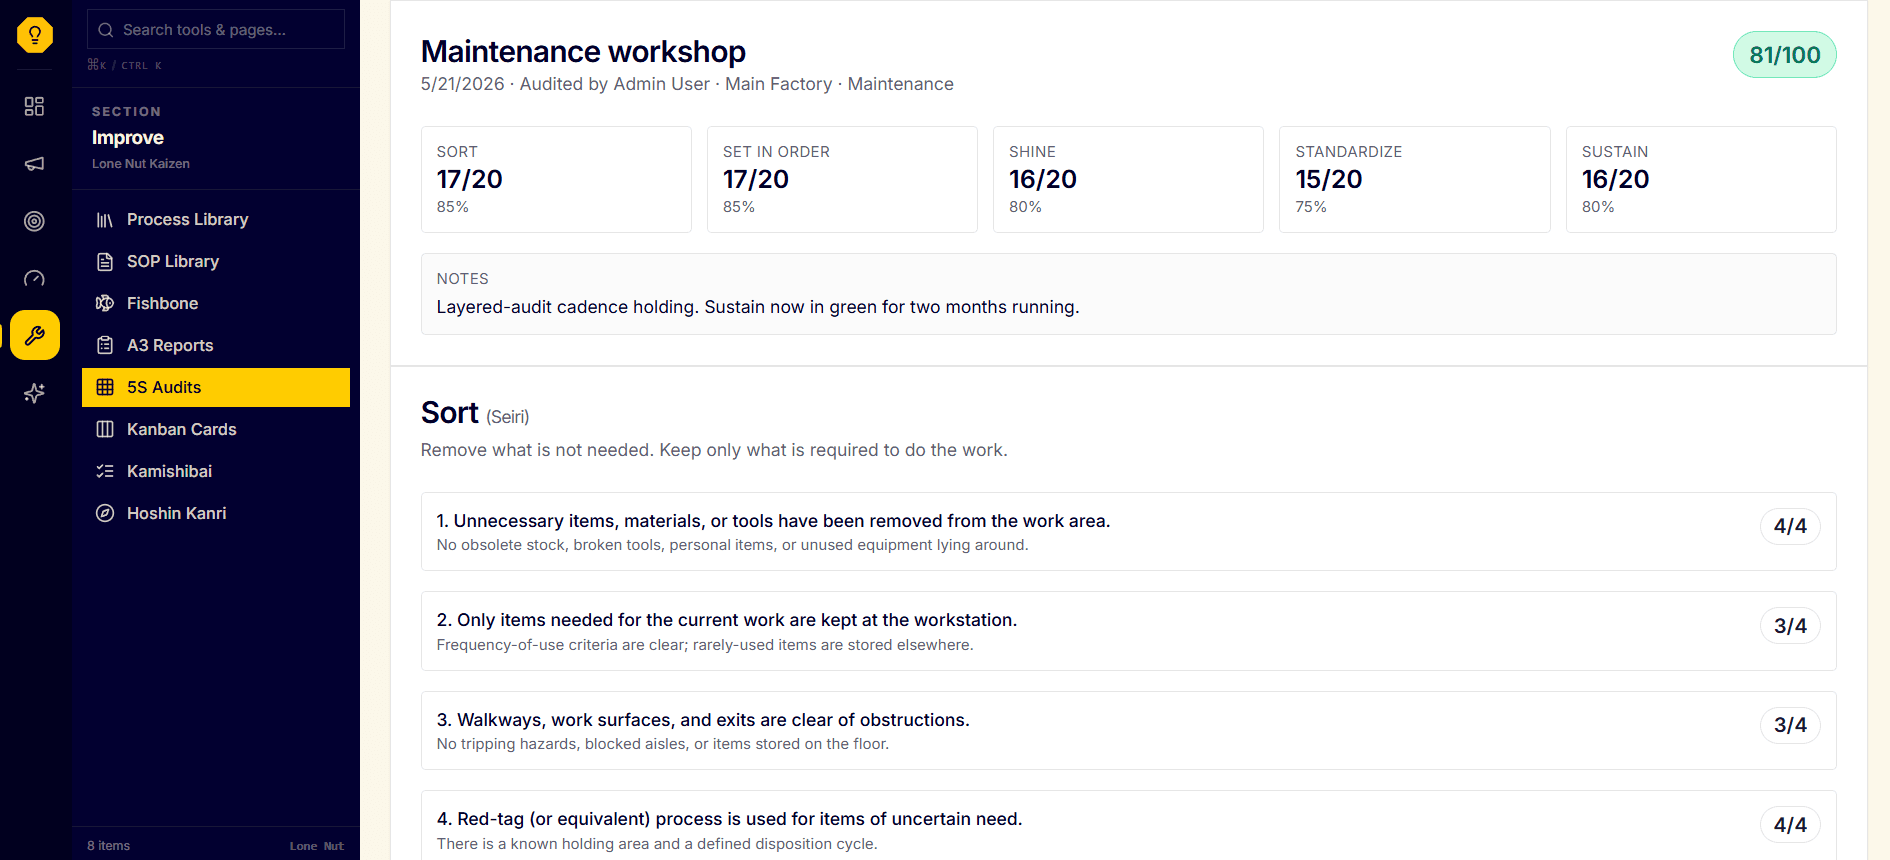Image resolution: width=1890 pixels, height=860 pixels.
Task: Select the Shine 16/20 score card
Action: (x=1128, y=180)
